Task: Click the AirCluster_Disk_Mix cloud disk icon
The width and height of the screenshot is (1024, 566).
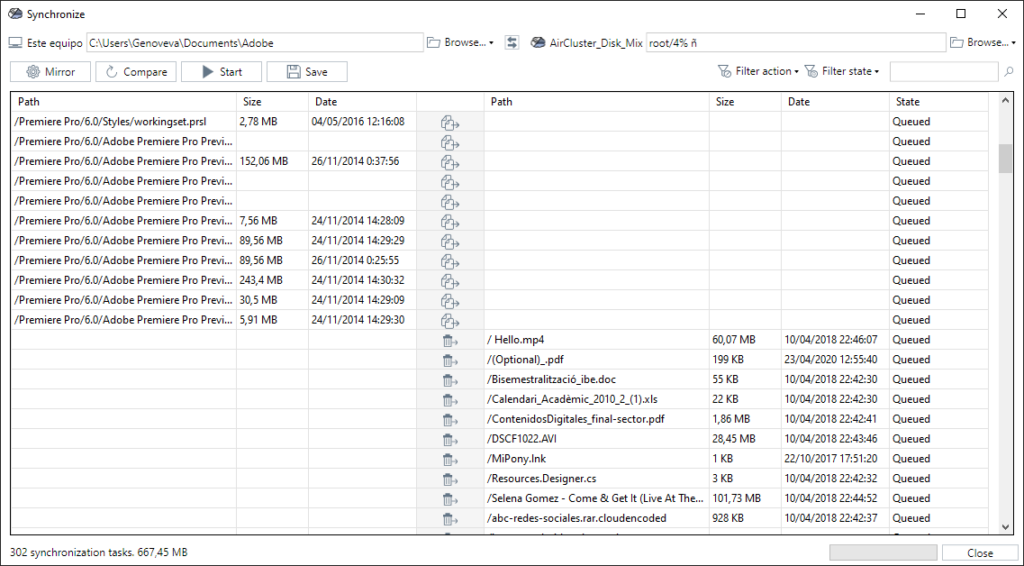Action: point(538,43)
